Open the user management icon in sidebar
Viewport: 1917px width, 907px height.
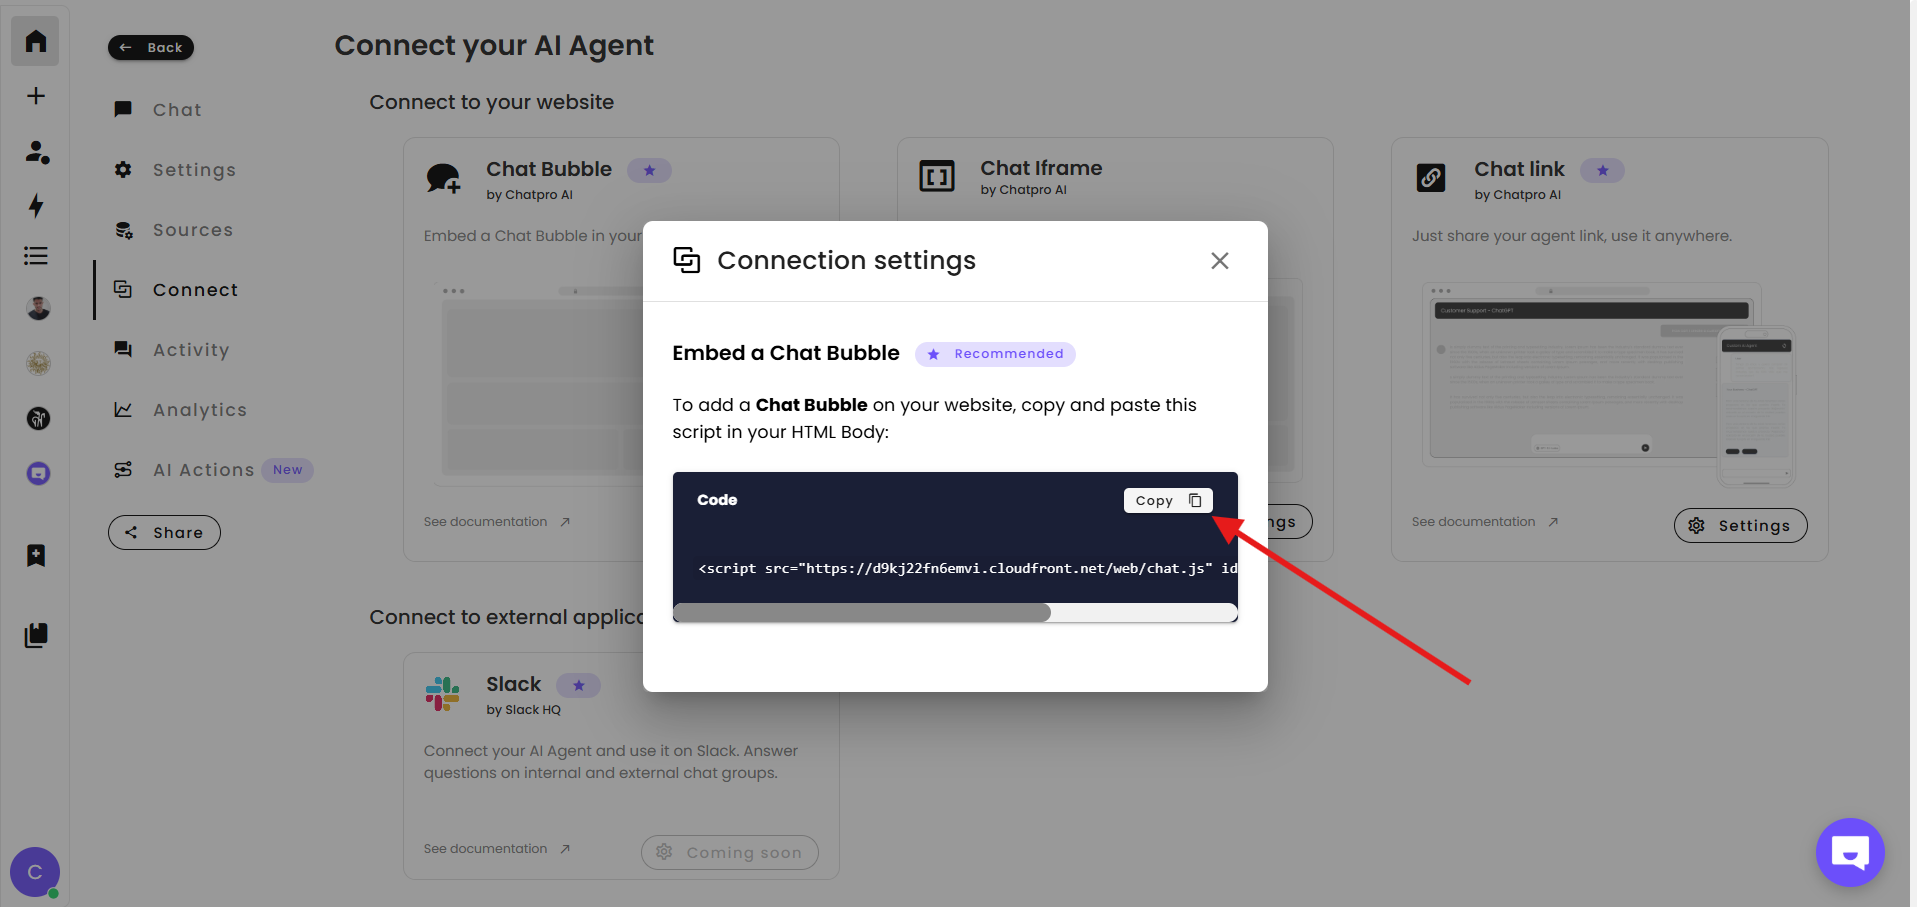pos(37,152)
